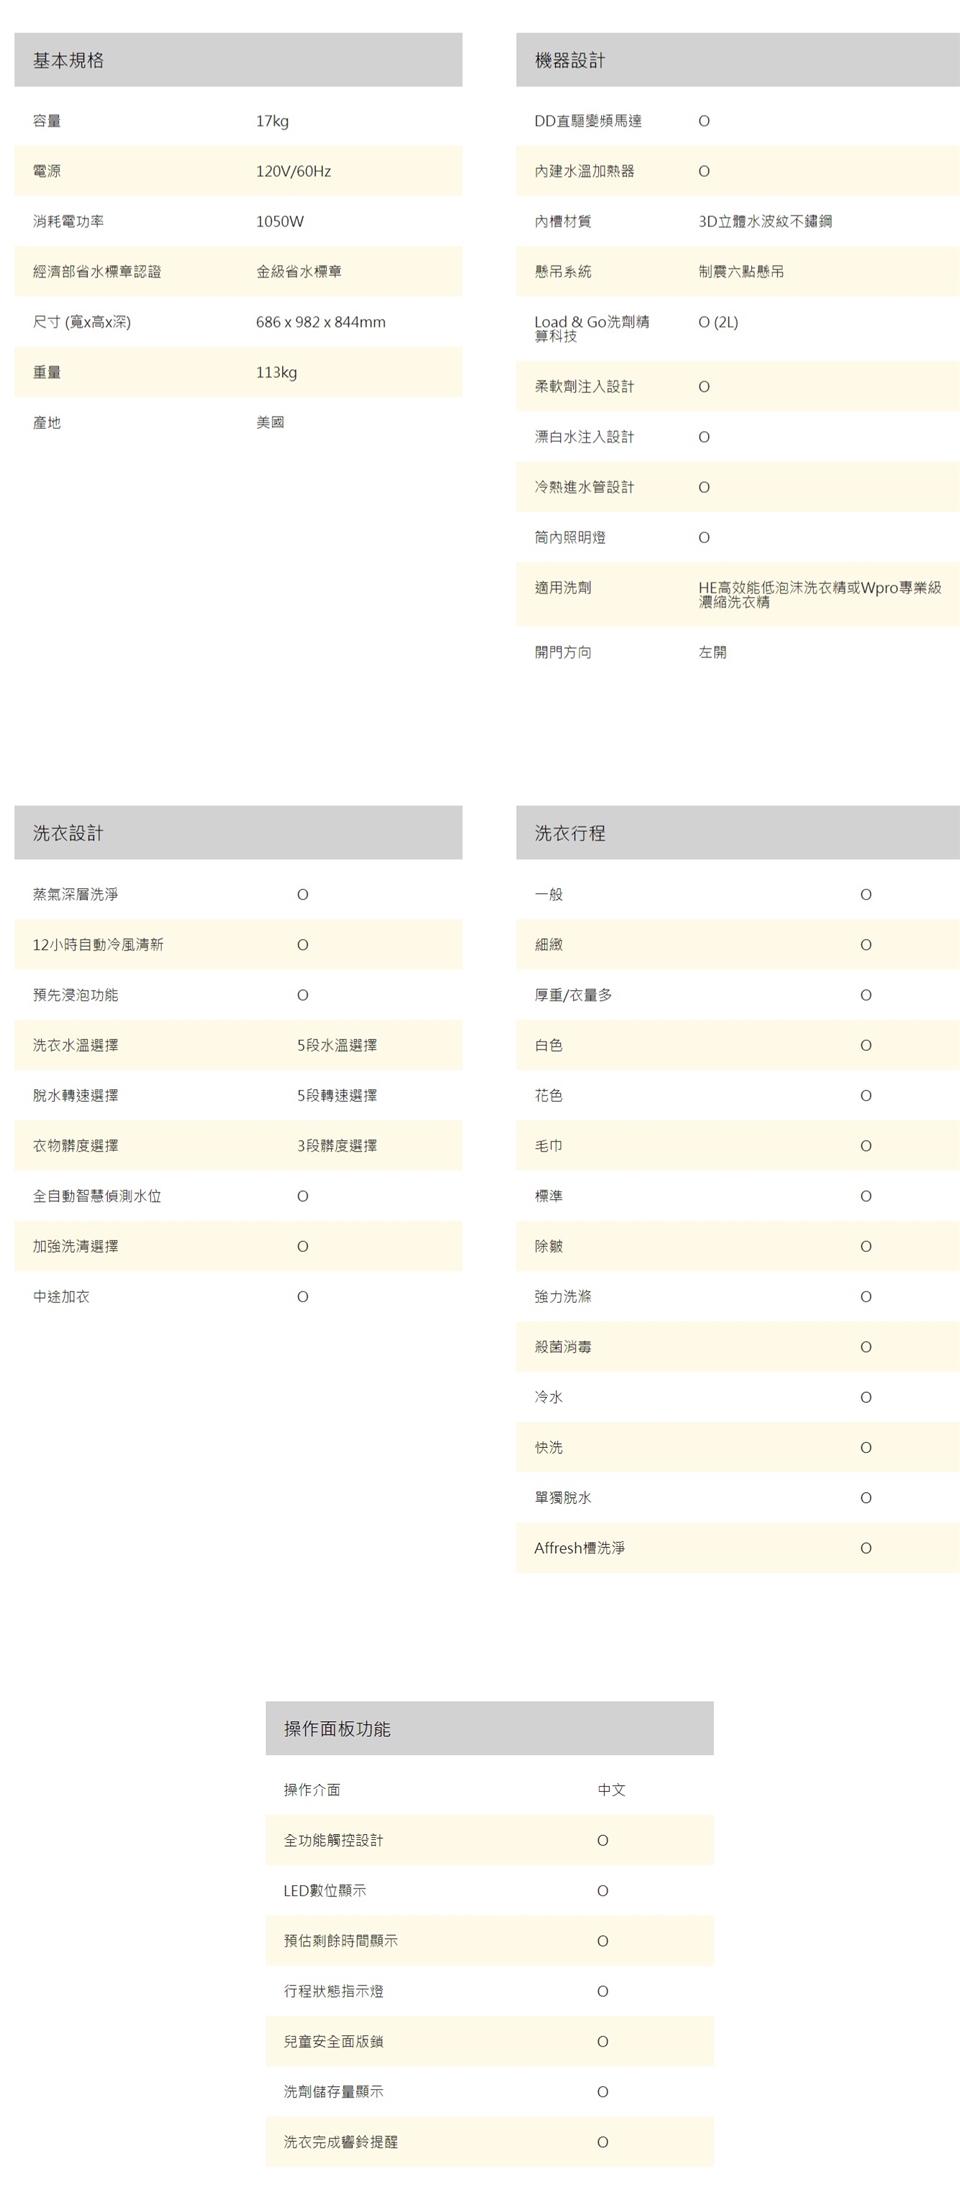Click the 中文 operation interface value
The width and height of the screenshot is (960, 2201).
[x=611, y=1790]
